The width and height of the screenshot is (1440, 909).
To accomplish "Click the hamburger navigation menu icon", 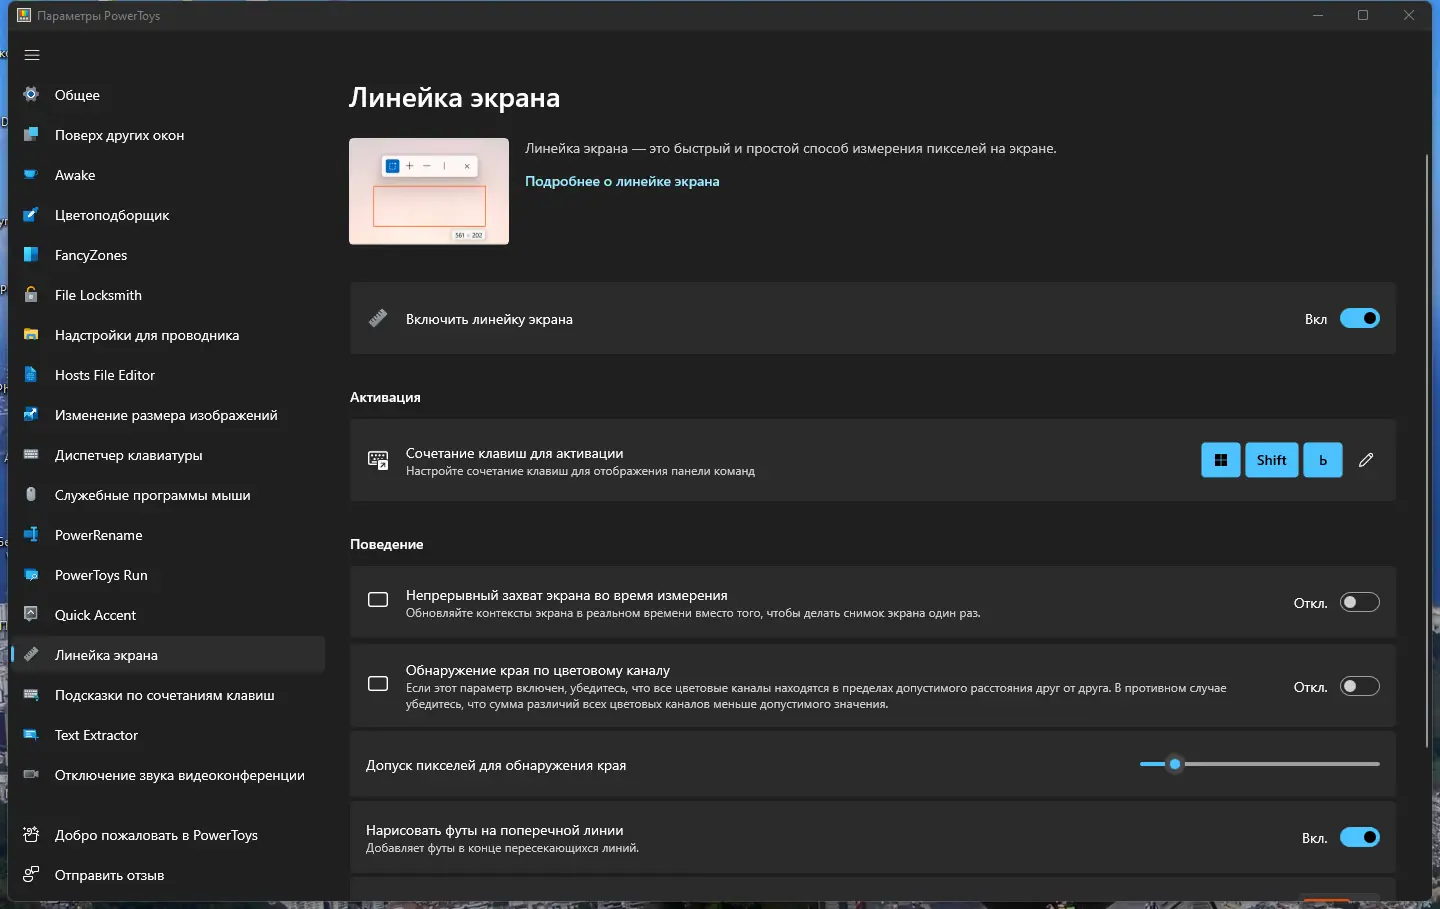I will point(32,55).
